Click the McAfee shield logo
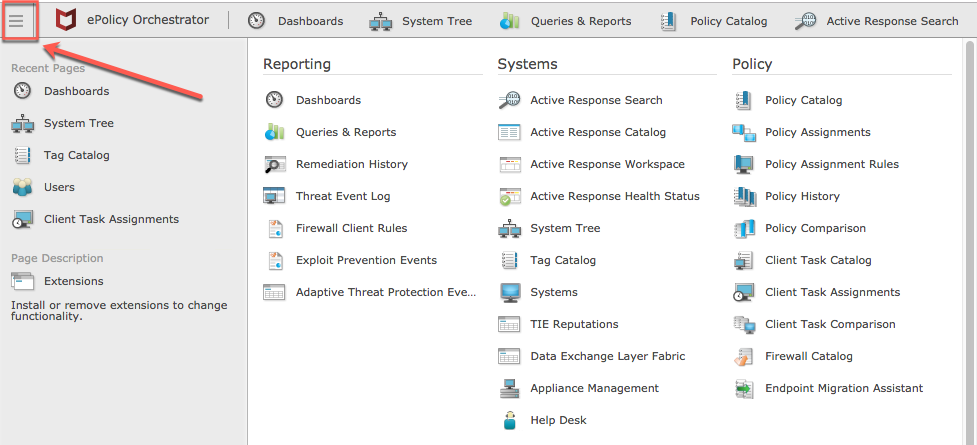977x445 pixels. click(65, 21)
